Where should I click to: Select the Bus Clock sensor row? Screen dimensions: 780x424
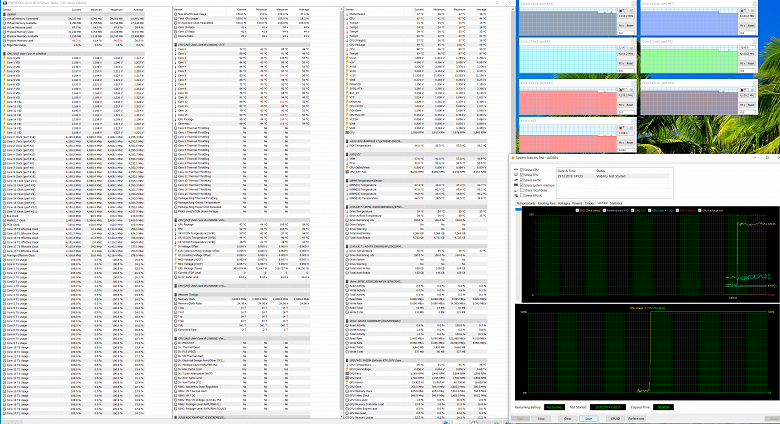73,216
